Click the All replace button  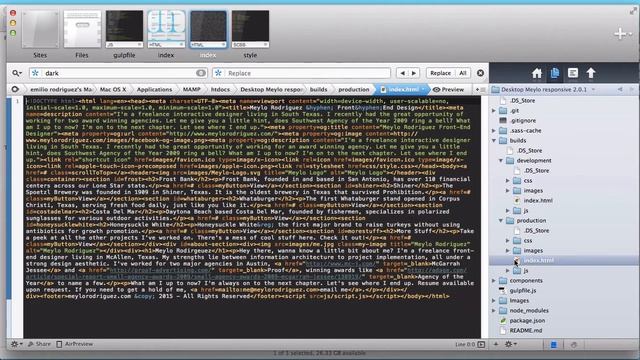point(462,73)
